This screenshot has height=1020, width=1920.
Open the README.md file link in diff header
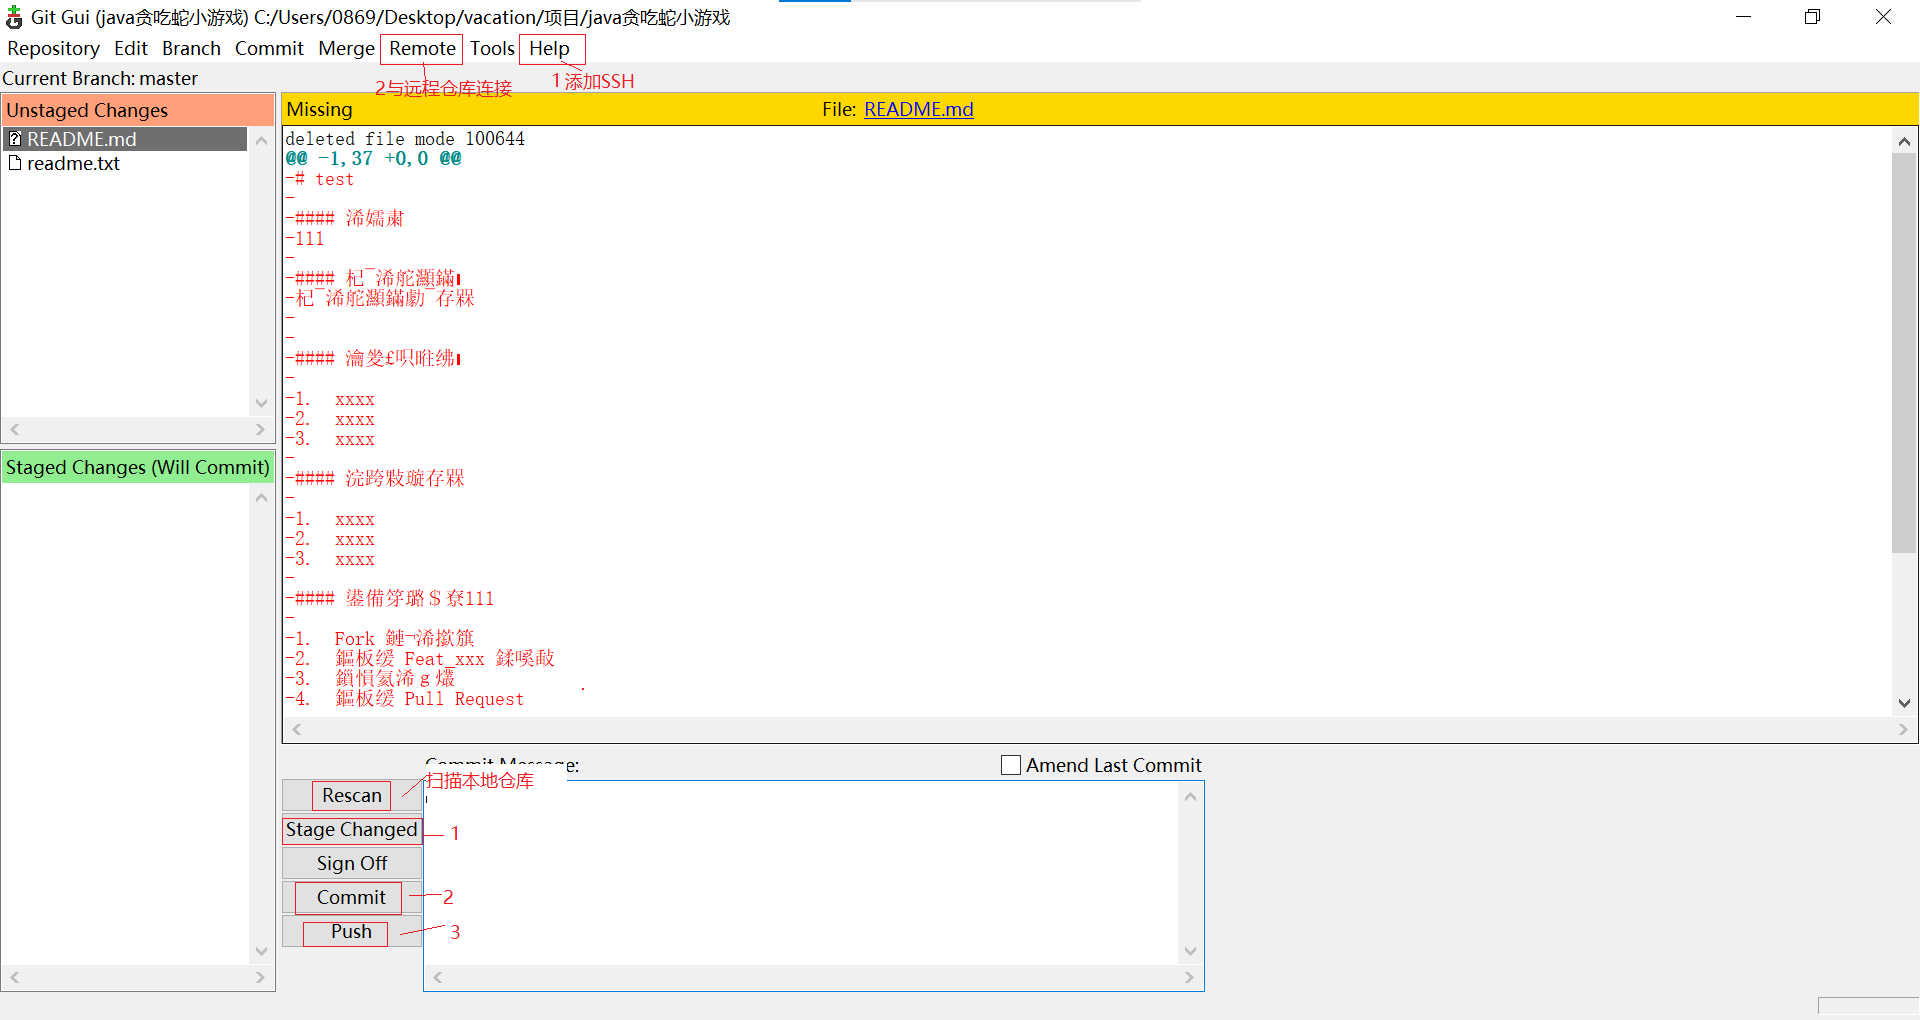(x=918, y=110)
